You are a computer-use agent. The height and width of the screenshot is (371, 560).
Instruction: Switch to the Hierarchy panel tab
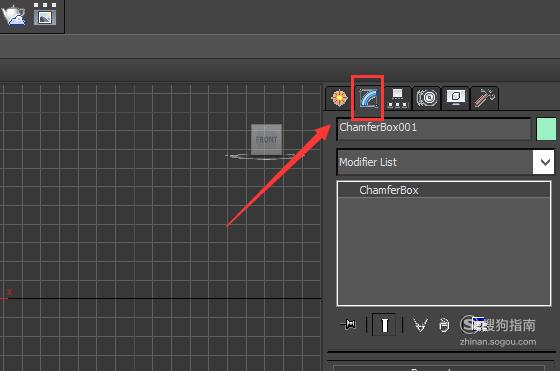397,98
